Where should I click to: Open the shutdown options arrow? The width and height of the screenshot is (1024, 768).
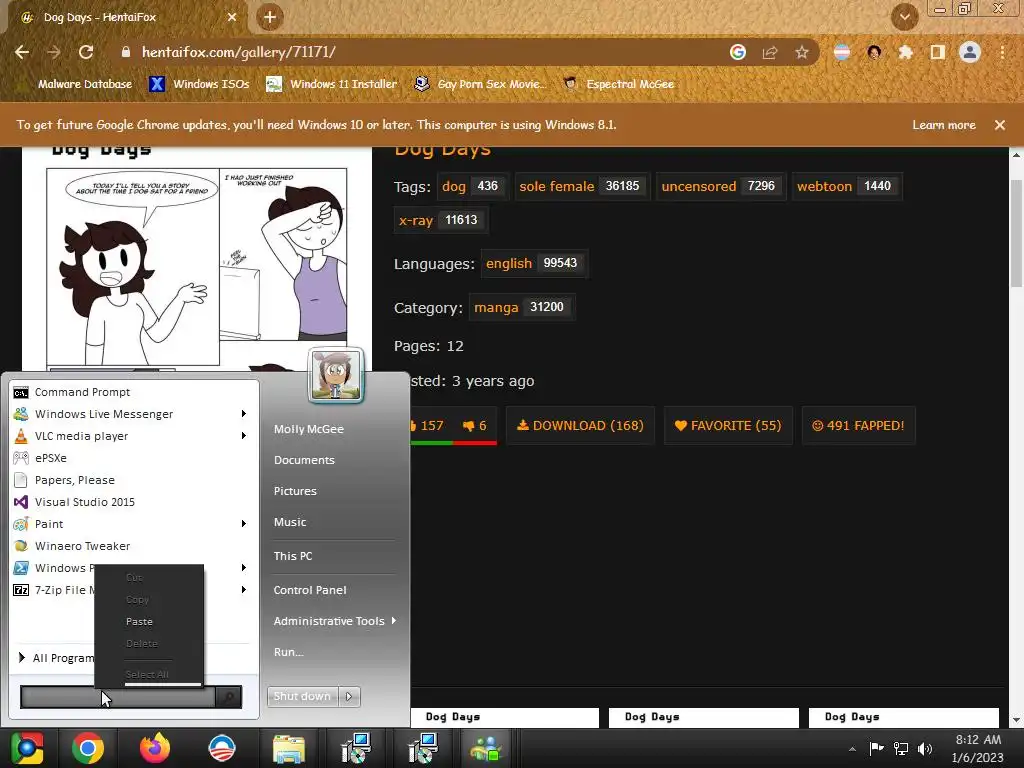349,697
